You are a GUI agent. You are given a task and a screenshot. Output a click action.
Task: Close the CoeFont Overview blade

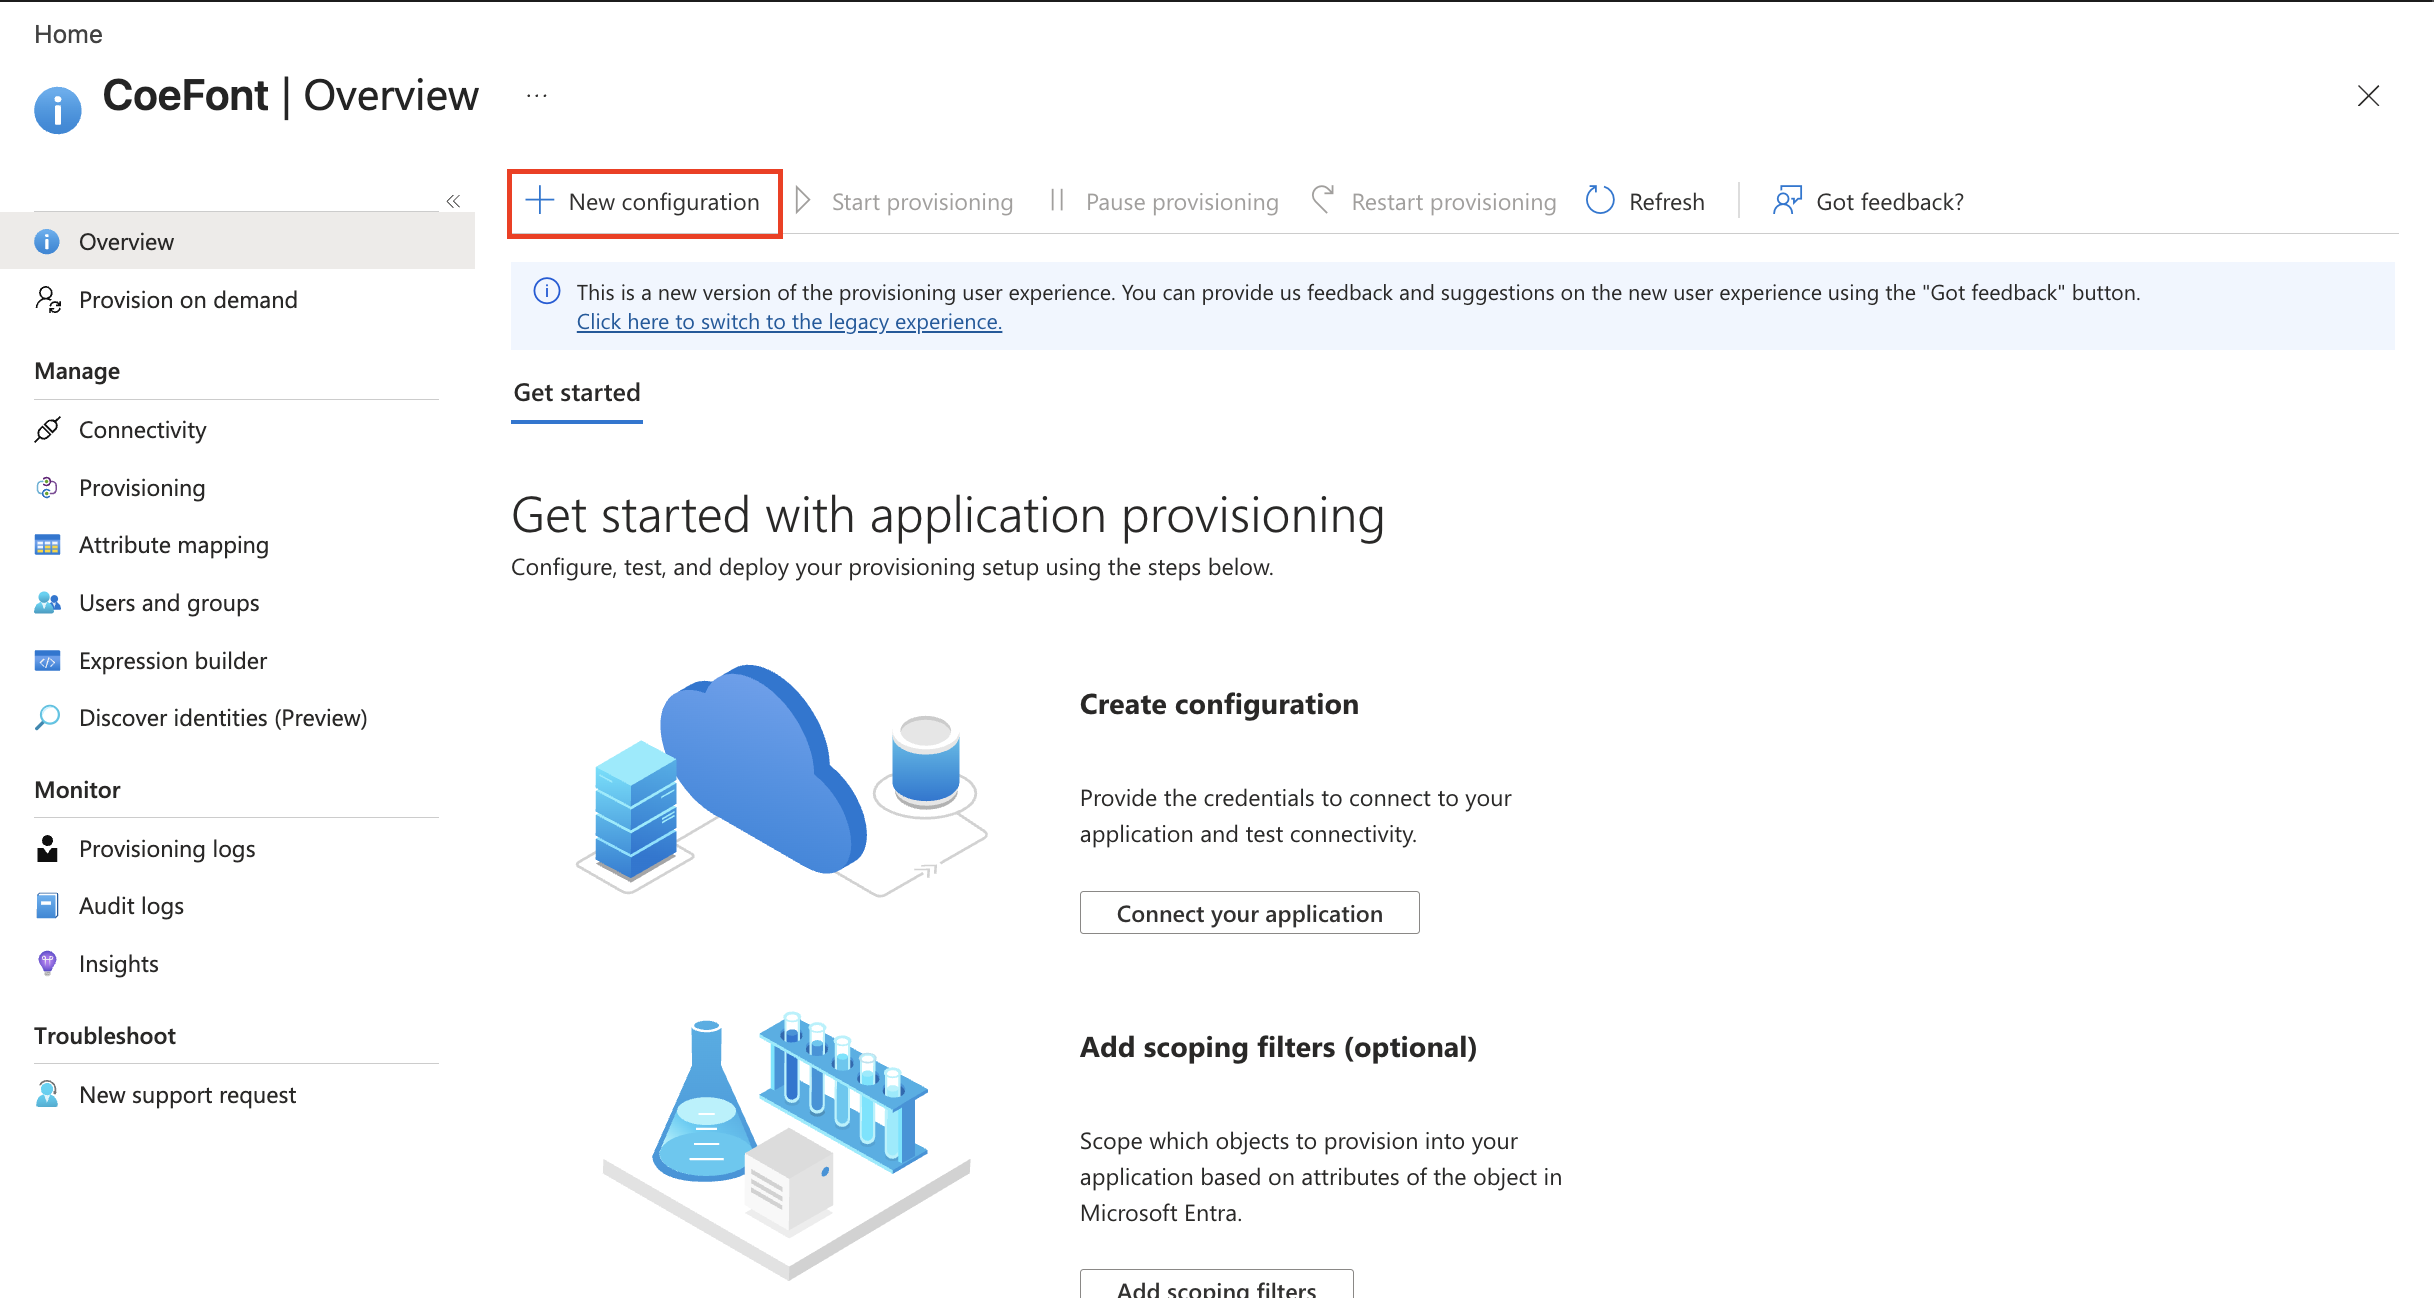(2368, 96)
